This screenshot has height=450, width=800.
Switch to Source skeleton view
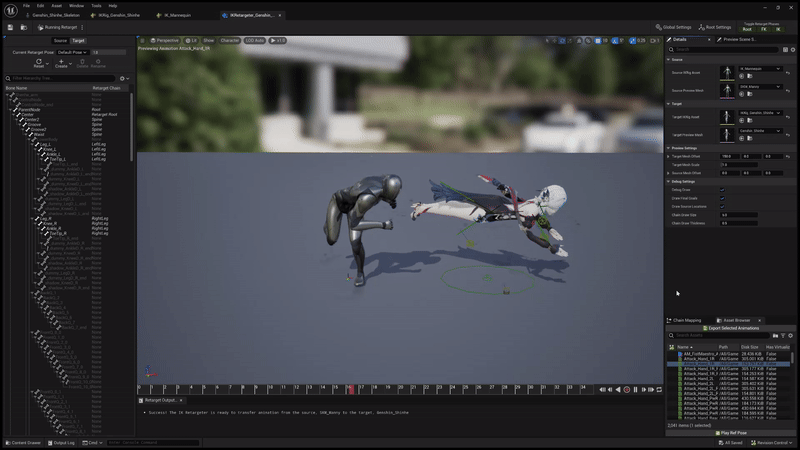pyautogui.click(x=60, y=41)
